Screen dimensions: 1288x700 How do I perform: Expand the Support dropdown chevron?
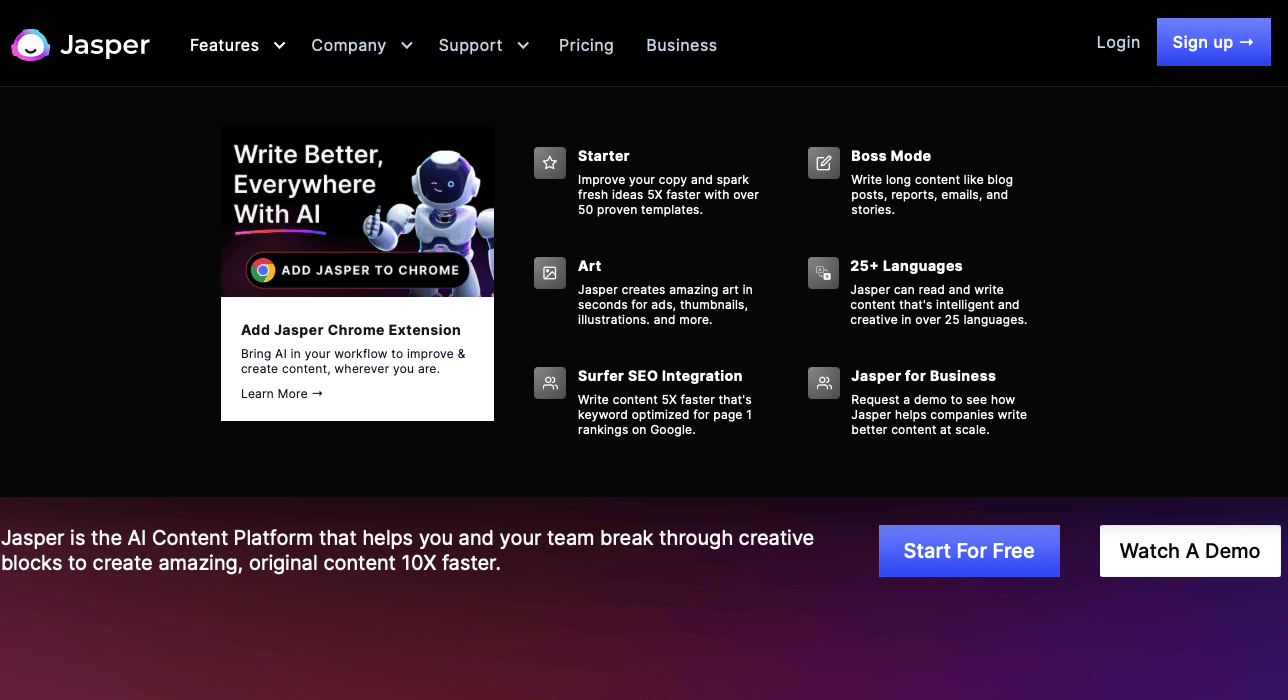click(x=523, y=45)
